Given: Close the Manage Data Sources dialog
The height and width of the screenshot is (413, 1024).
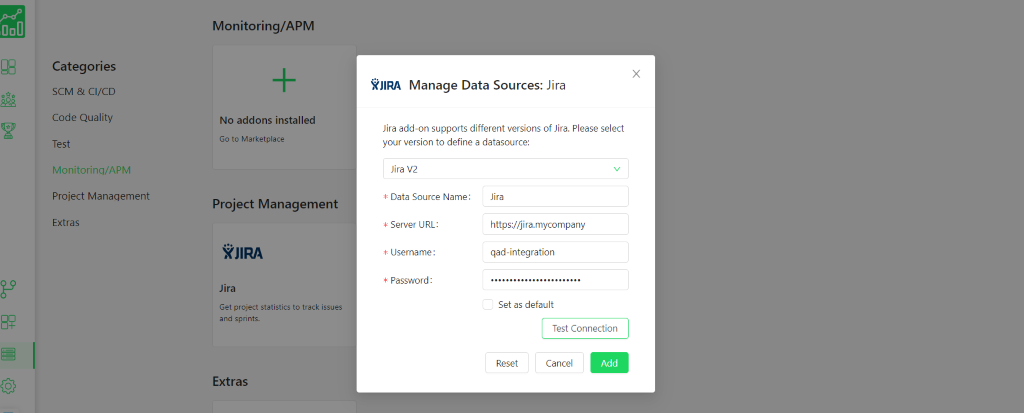Looking at the screenshot, I should (636, 74).
